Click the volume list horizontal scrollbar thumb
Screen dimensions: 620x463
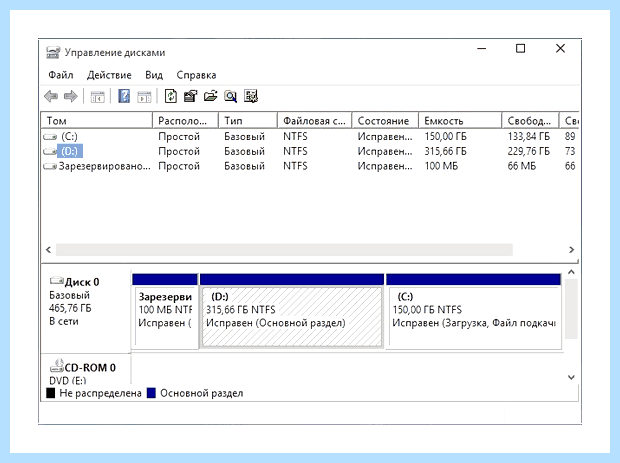coord(284,249)
